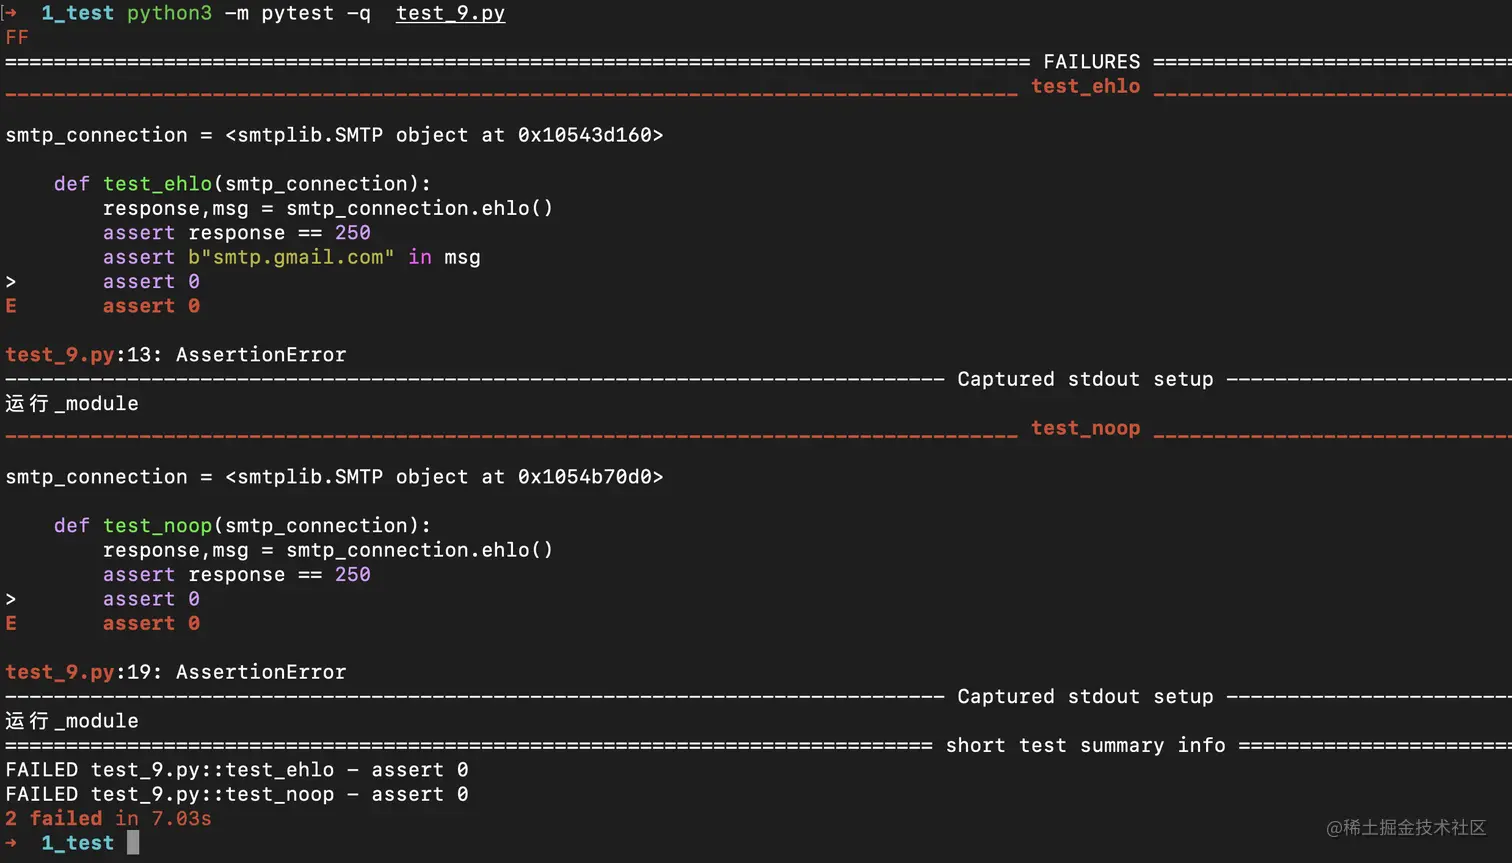Click the > failure pointer in test_ehlo traceback
Viewport: 1512px width, 863px height.
pyautogui.click(x=11, y=282)
